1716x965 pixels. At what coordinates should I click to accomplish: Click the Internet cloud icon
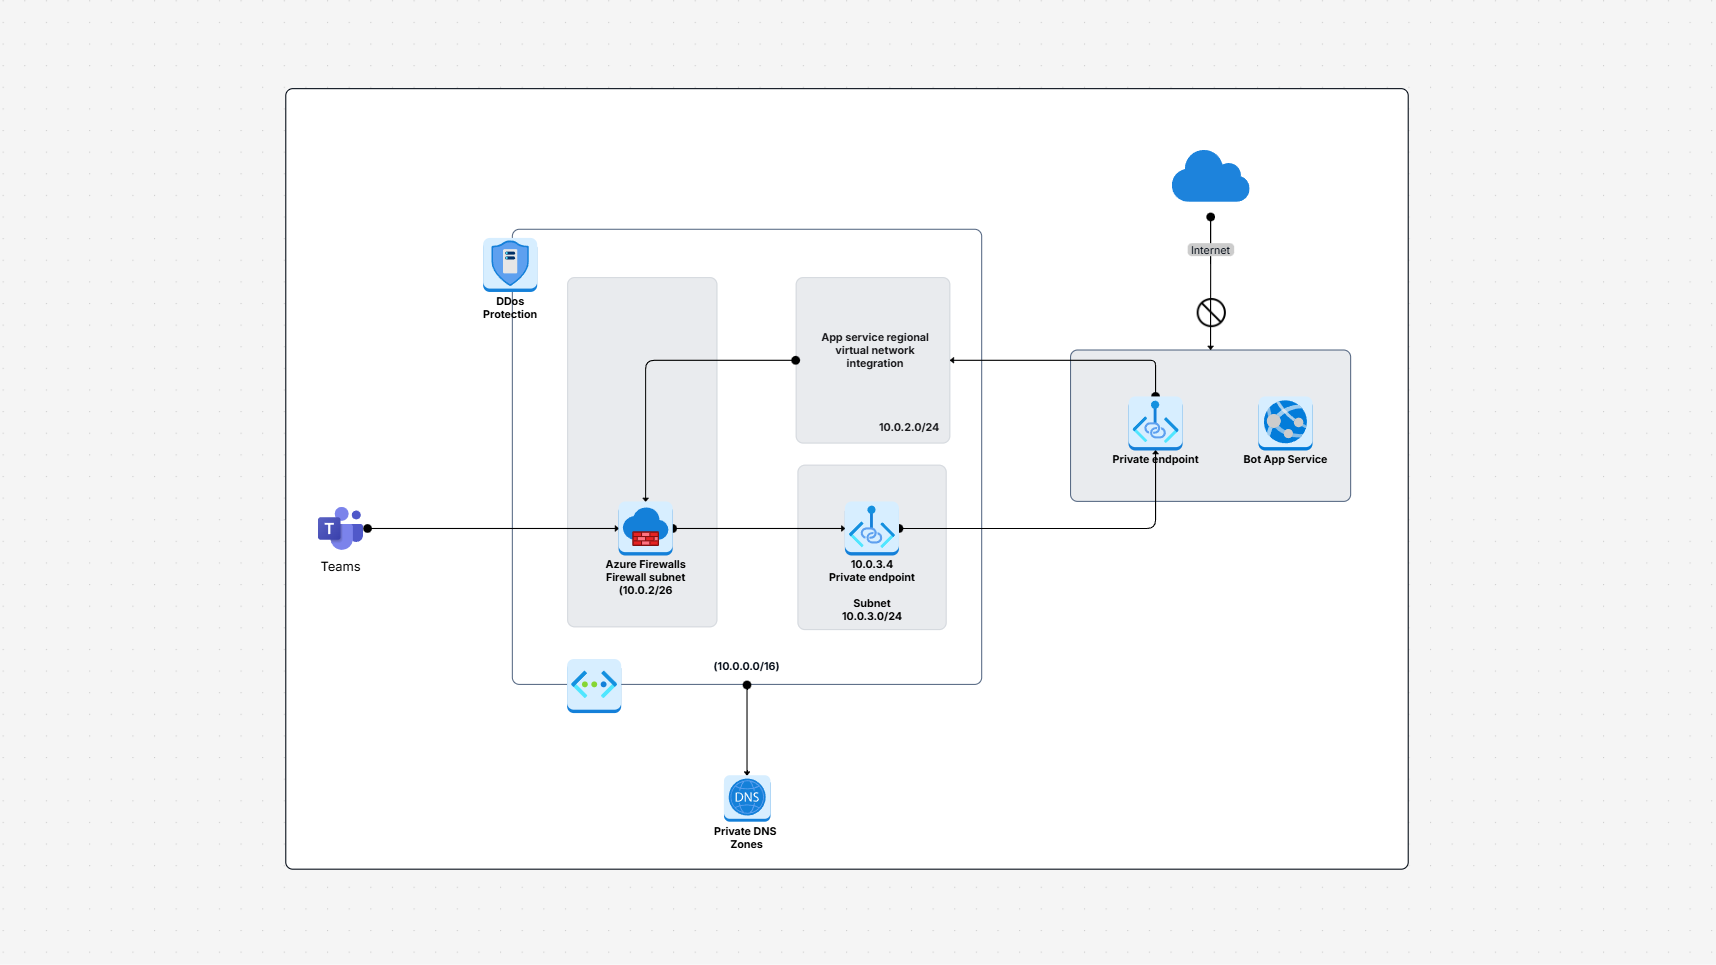tap(1210, 177)
